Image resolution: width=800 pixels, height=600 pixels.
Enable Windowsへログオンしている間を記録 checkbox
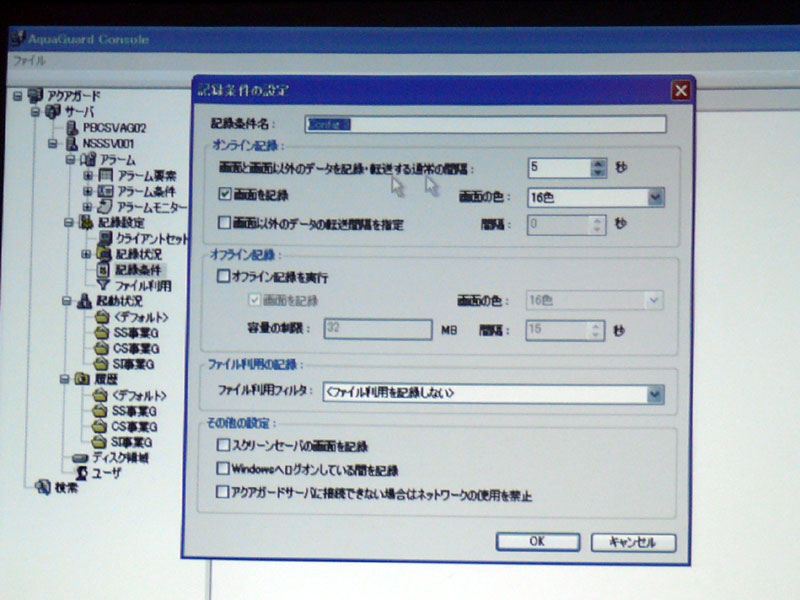pyautogui.click(x=224, y=468)
